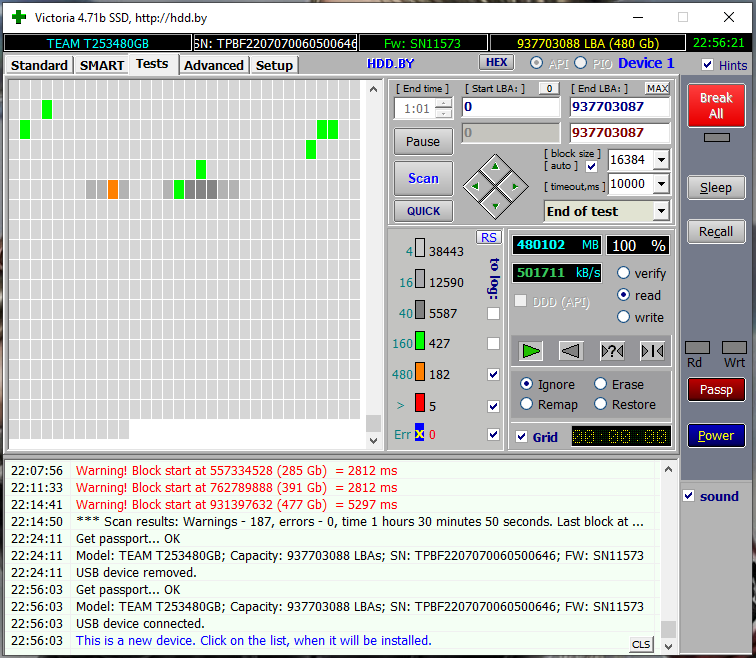Click the log panel scroll-down arrow

click(x=668, y=646)
